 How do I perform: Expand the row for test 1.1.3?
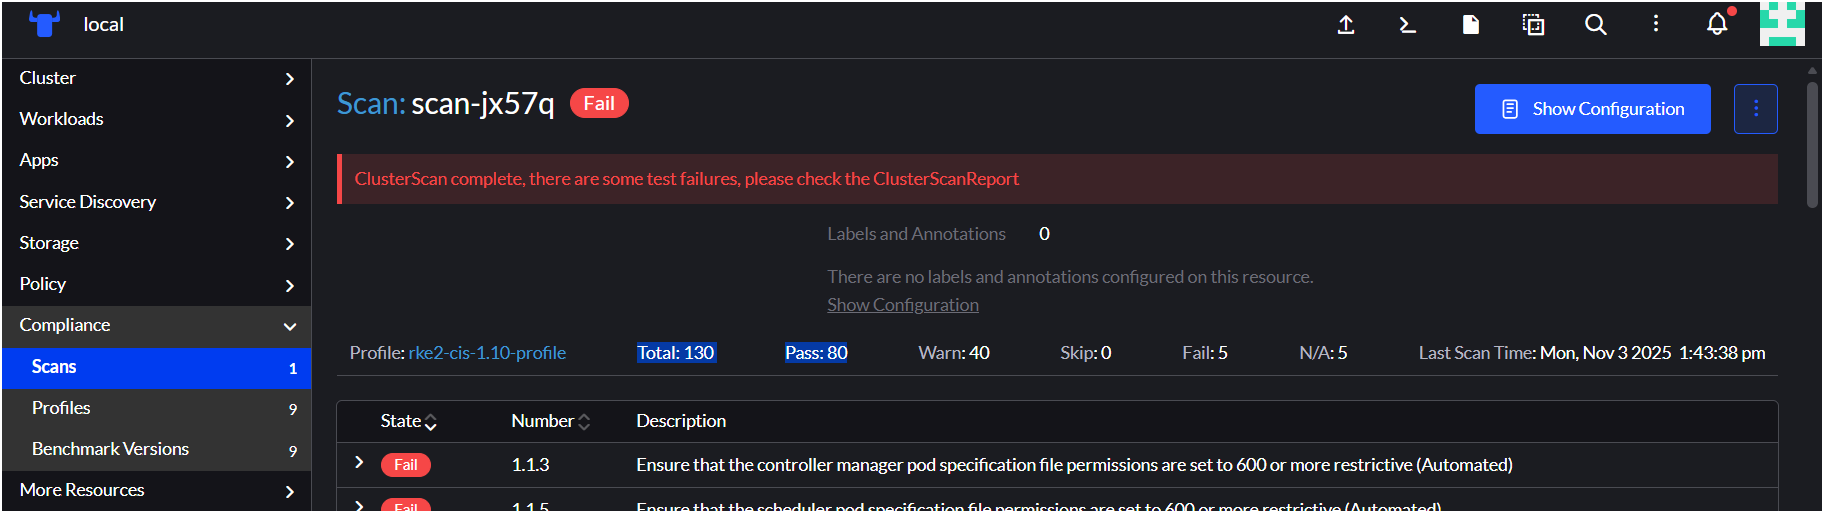[x=359, y=463]
